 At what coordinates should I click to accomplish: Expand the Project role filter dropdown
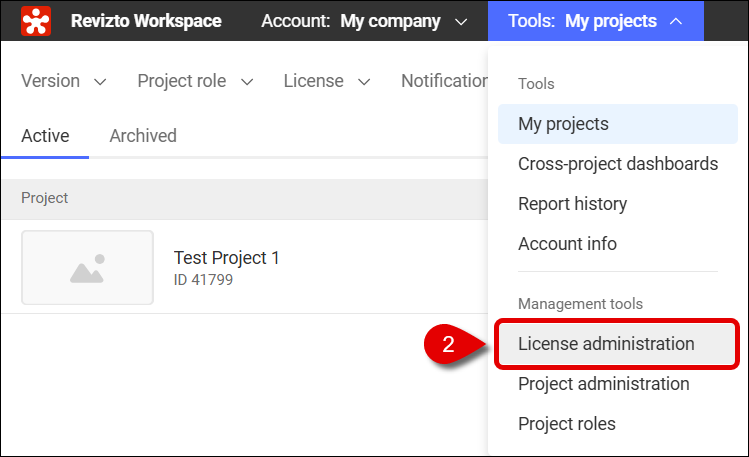[x=195, y=81]
